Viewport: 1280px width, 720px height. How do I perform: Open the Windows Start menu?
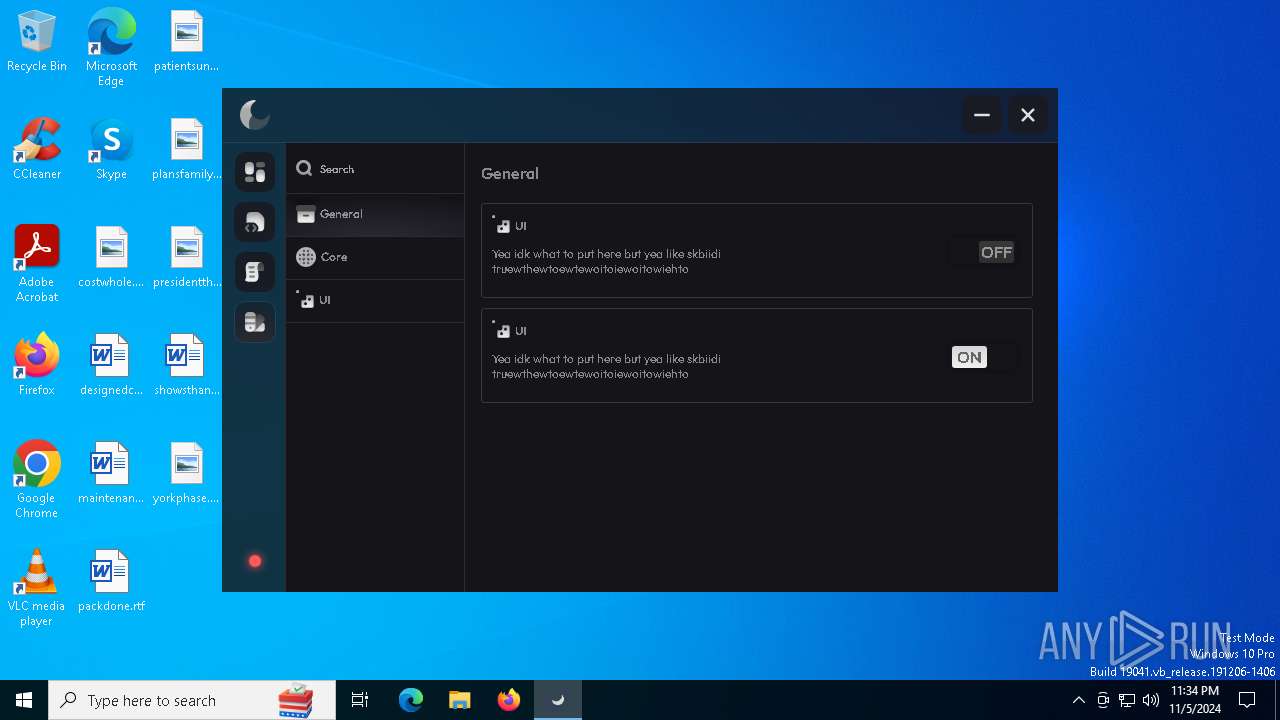24,700
